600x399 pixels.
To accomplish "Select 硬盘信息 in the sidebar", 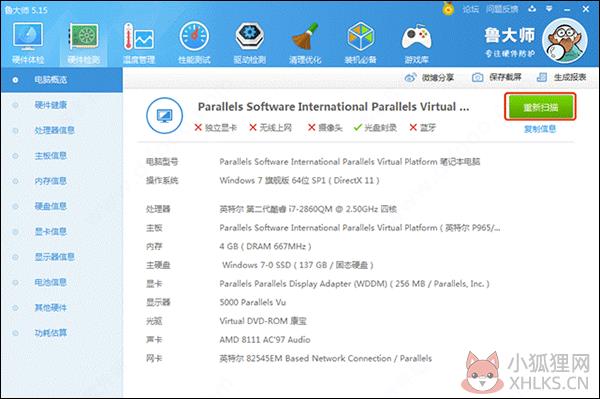I will click(62, 206).
